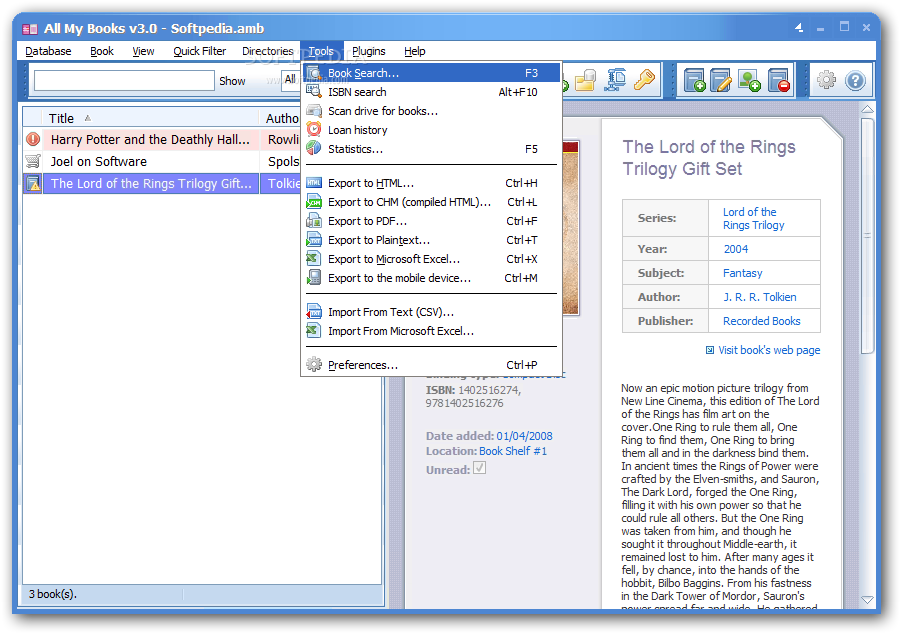The width and height of the screenshot is (901, 634).
Task: Select Statistics... in the Tools menu
Action: click(432, 149)
